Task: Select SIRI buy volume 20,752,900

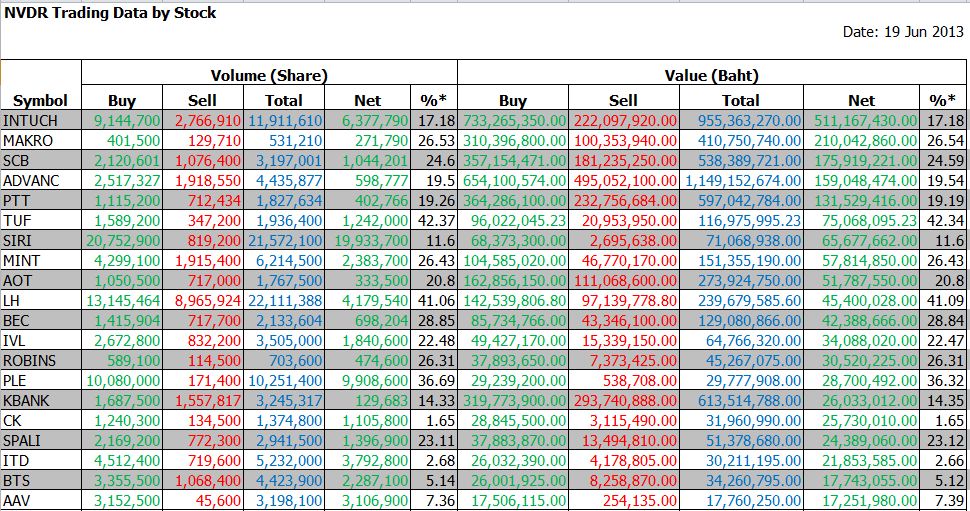Action: tap(122, 241)
